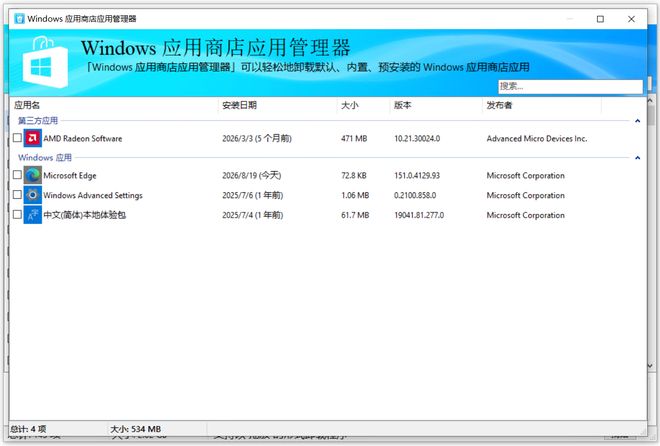660x446 pixels.
Task: Click the Advanced Micro Devices Inc. publisher cell
Action: (x=537, y=138)
